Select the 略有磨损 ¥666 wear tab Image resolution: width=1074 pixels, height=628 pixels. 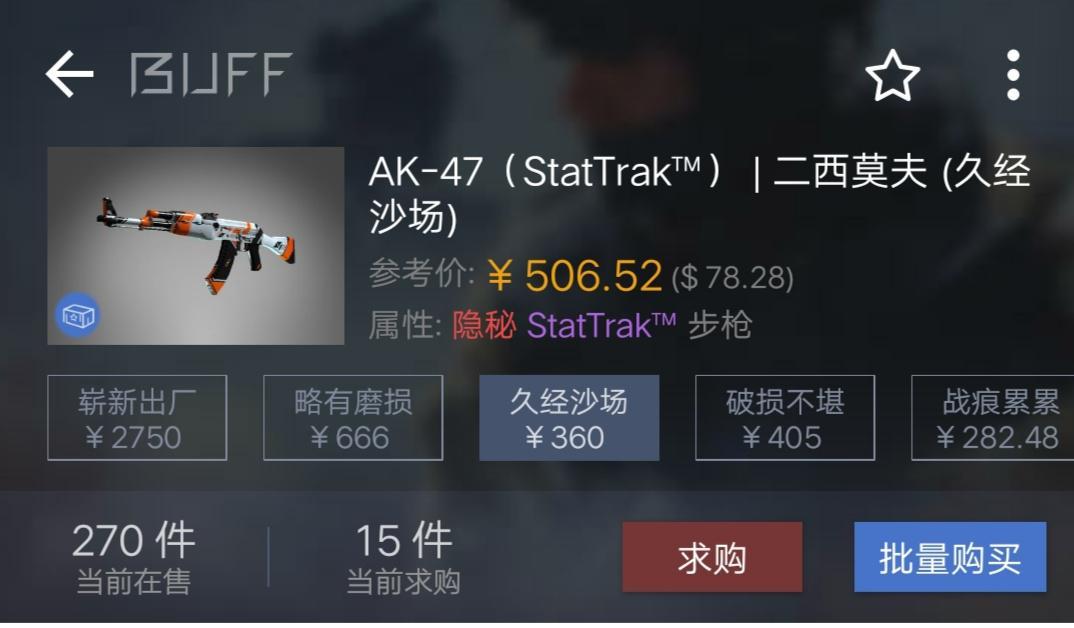click(x=353, y=418)
